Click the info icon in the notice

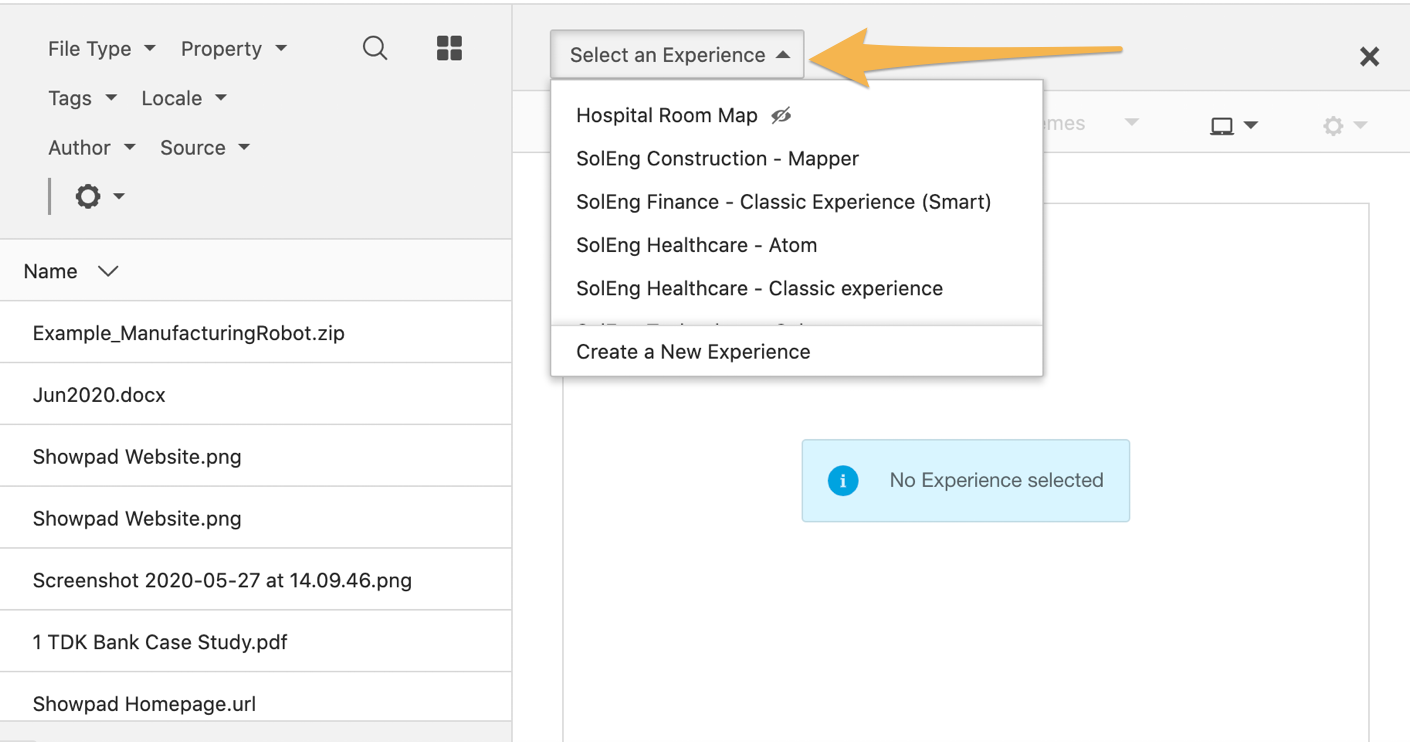843,480
